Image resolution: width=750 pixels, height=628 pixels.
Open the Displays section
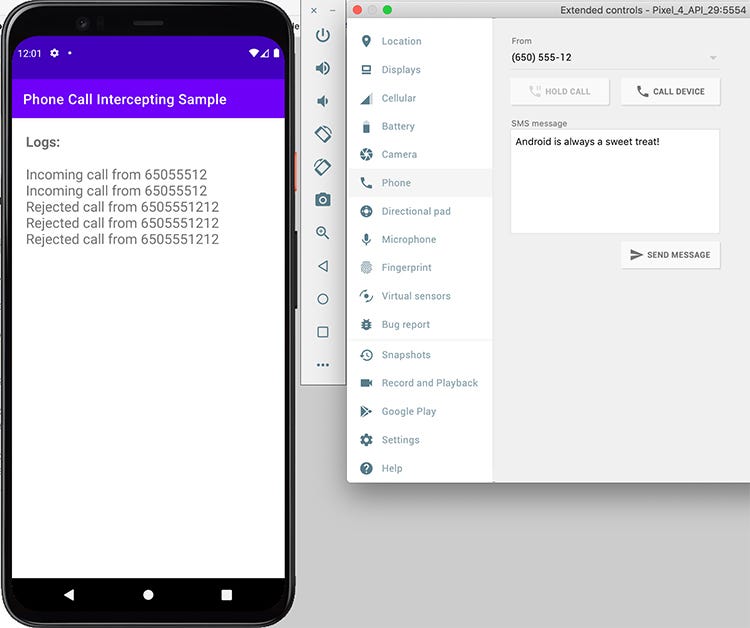420,70
